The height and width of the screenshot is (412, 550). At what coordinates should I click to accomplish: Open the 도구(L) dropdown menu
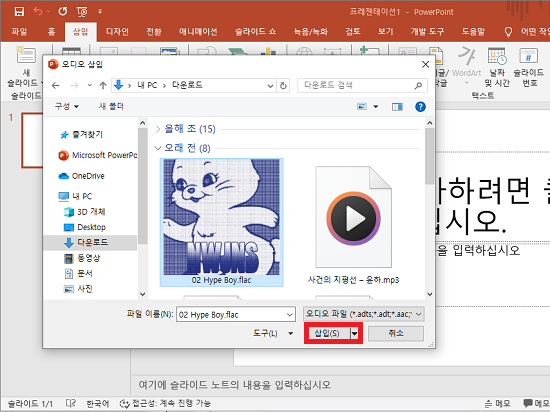click(x=273, y=333)
